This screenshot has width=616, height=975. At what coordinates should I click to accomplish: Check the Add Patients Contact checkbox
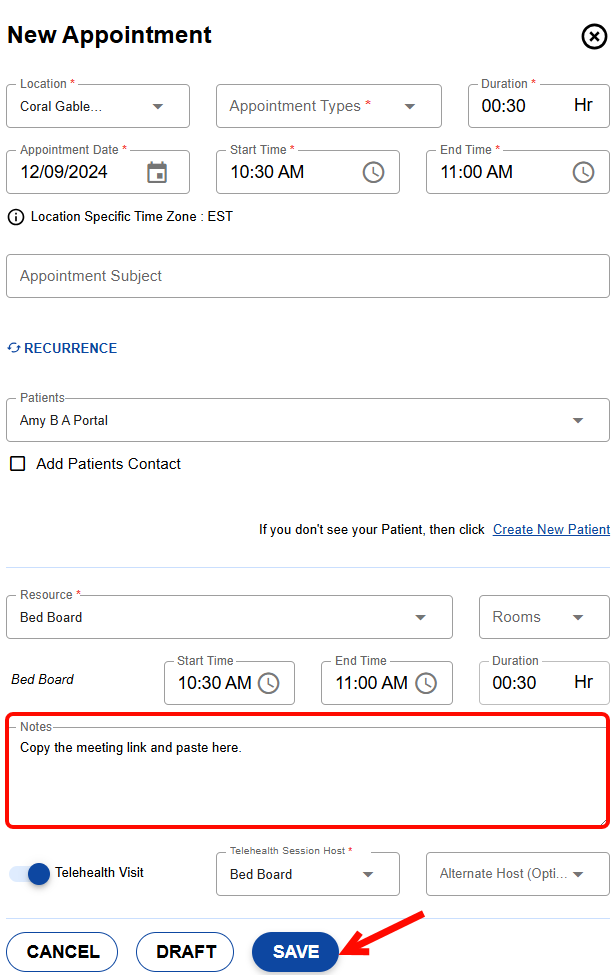[17, 464]
